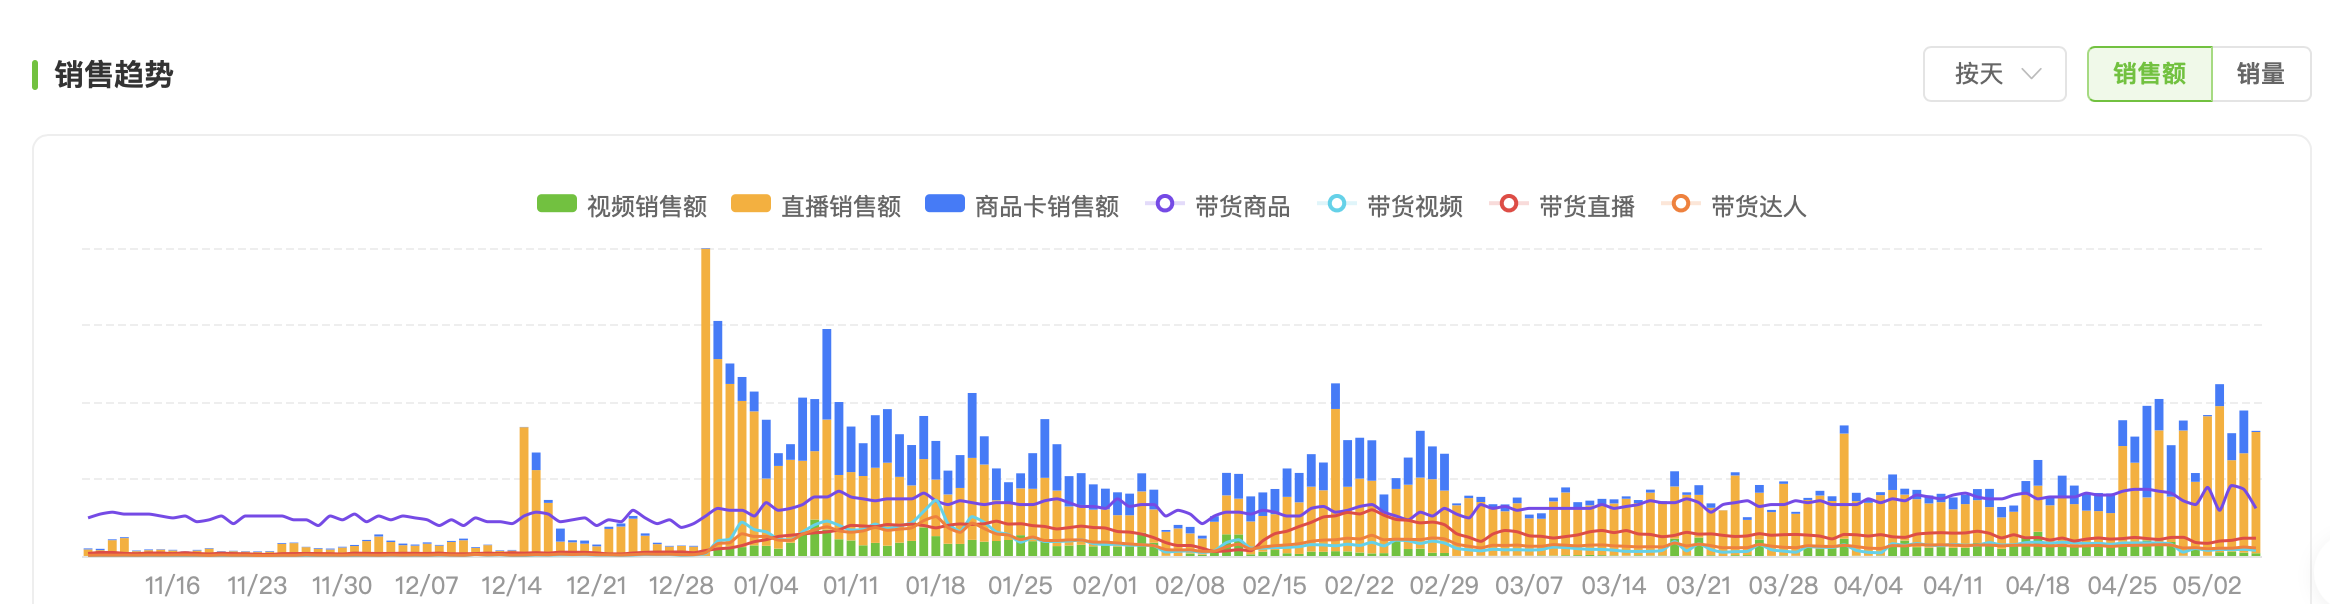2330x604 pixels.
Task: Toggle 视频销售额 series label in legend
Action: 647,206
